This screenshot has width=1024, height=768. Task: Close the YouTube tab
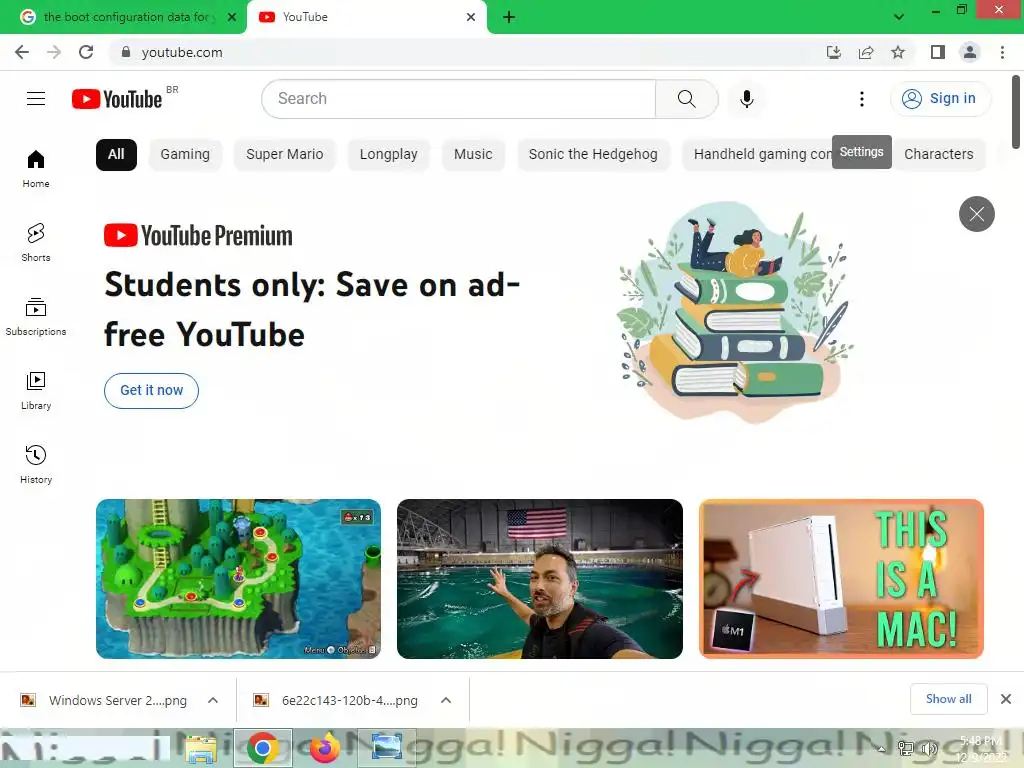coord(471,17)
